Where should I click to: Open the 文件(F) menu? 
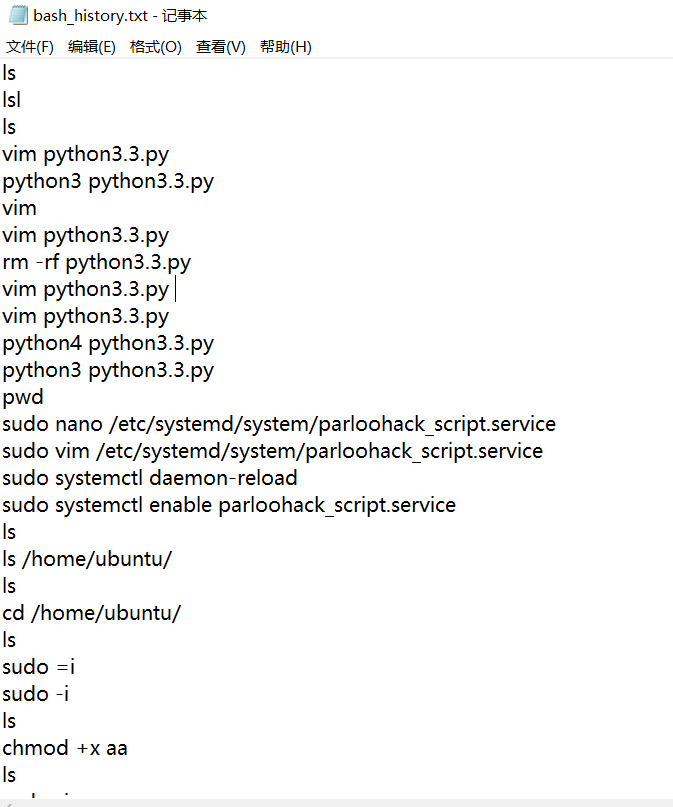29,47
